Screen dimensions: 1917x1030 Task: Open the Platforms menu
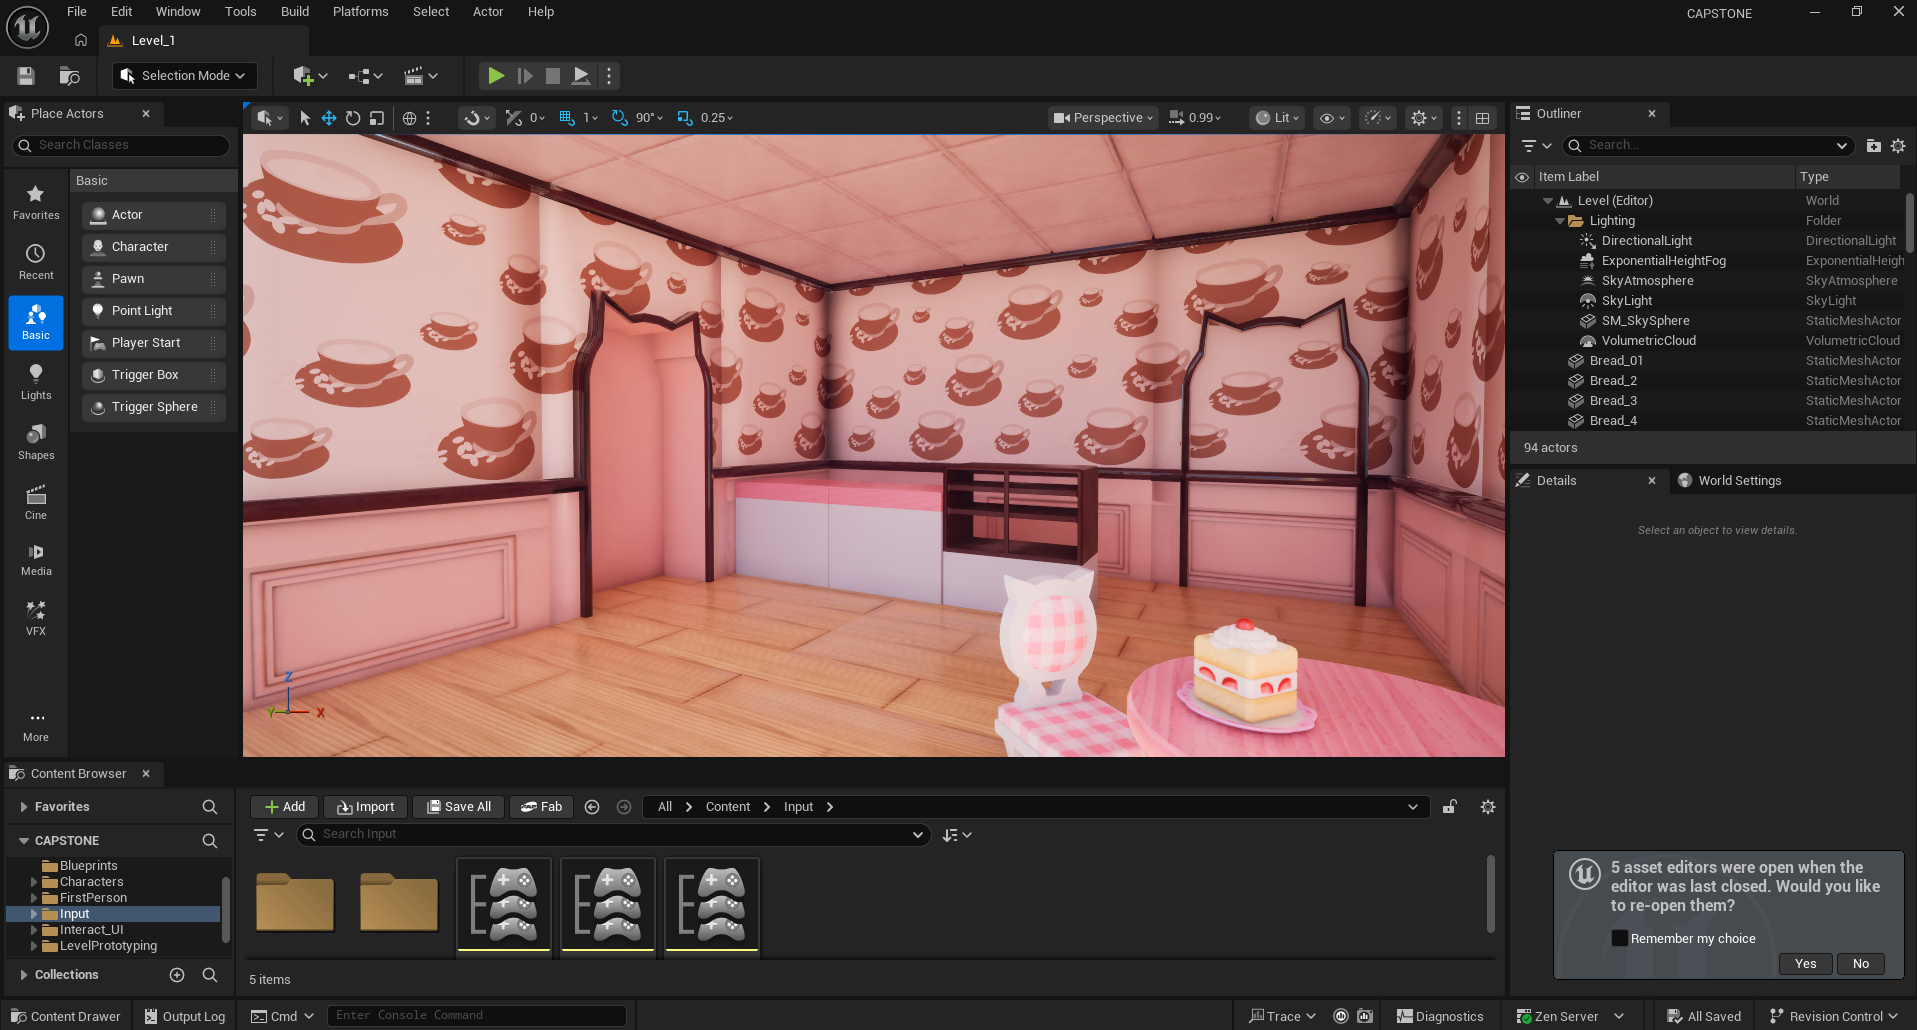tap(360, 12)
